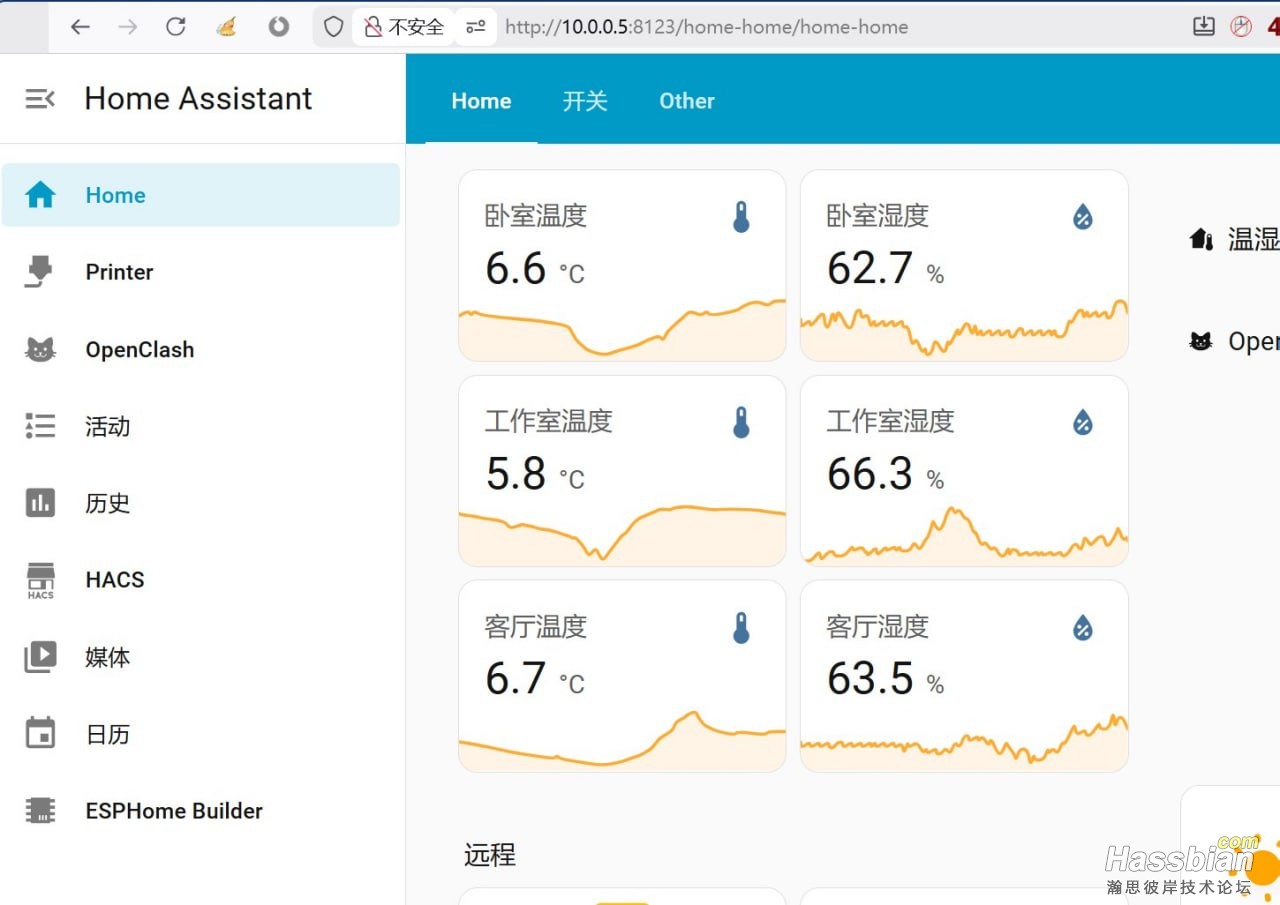The height and width of the screenshot is (905, 1280).
Task: Open OpenClash cat icon in sidebar
Action: pyautogui.click(x=40, y=350)
